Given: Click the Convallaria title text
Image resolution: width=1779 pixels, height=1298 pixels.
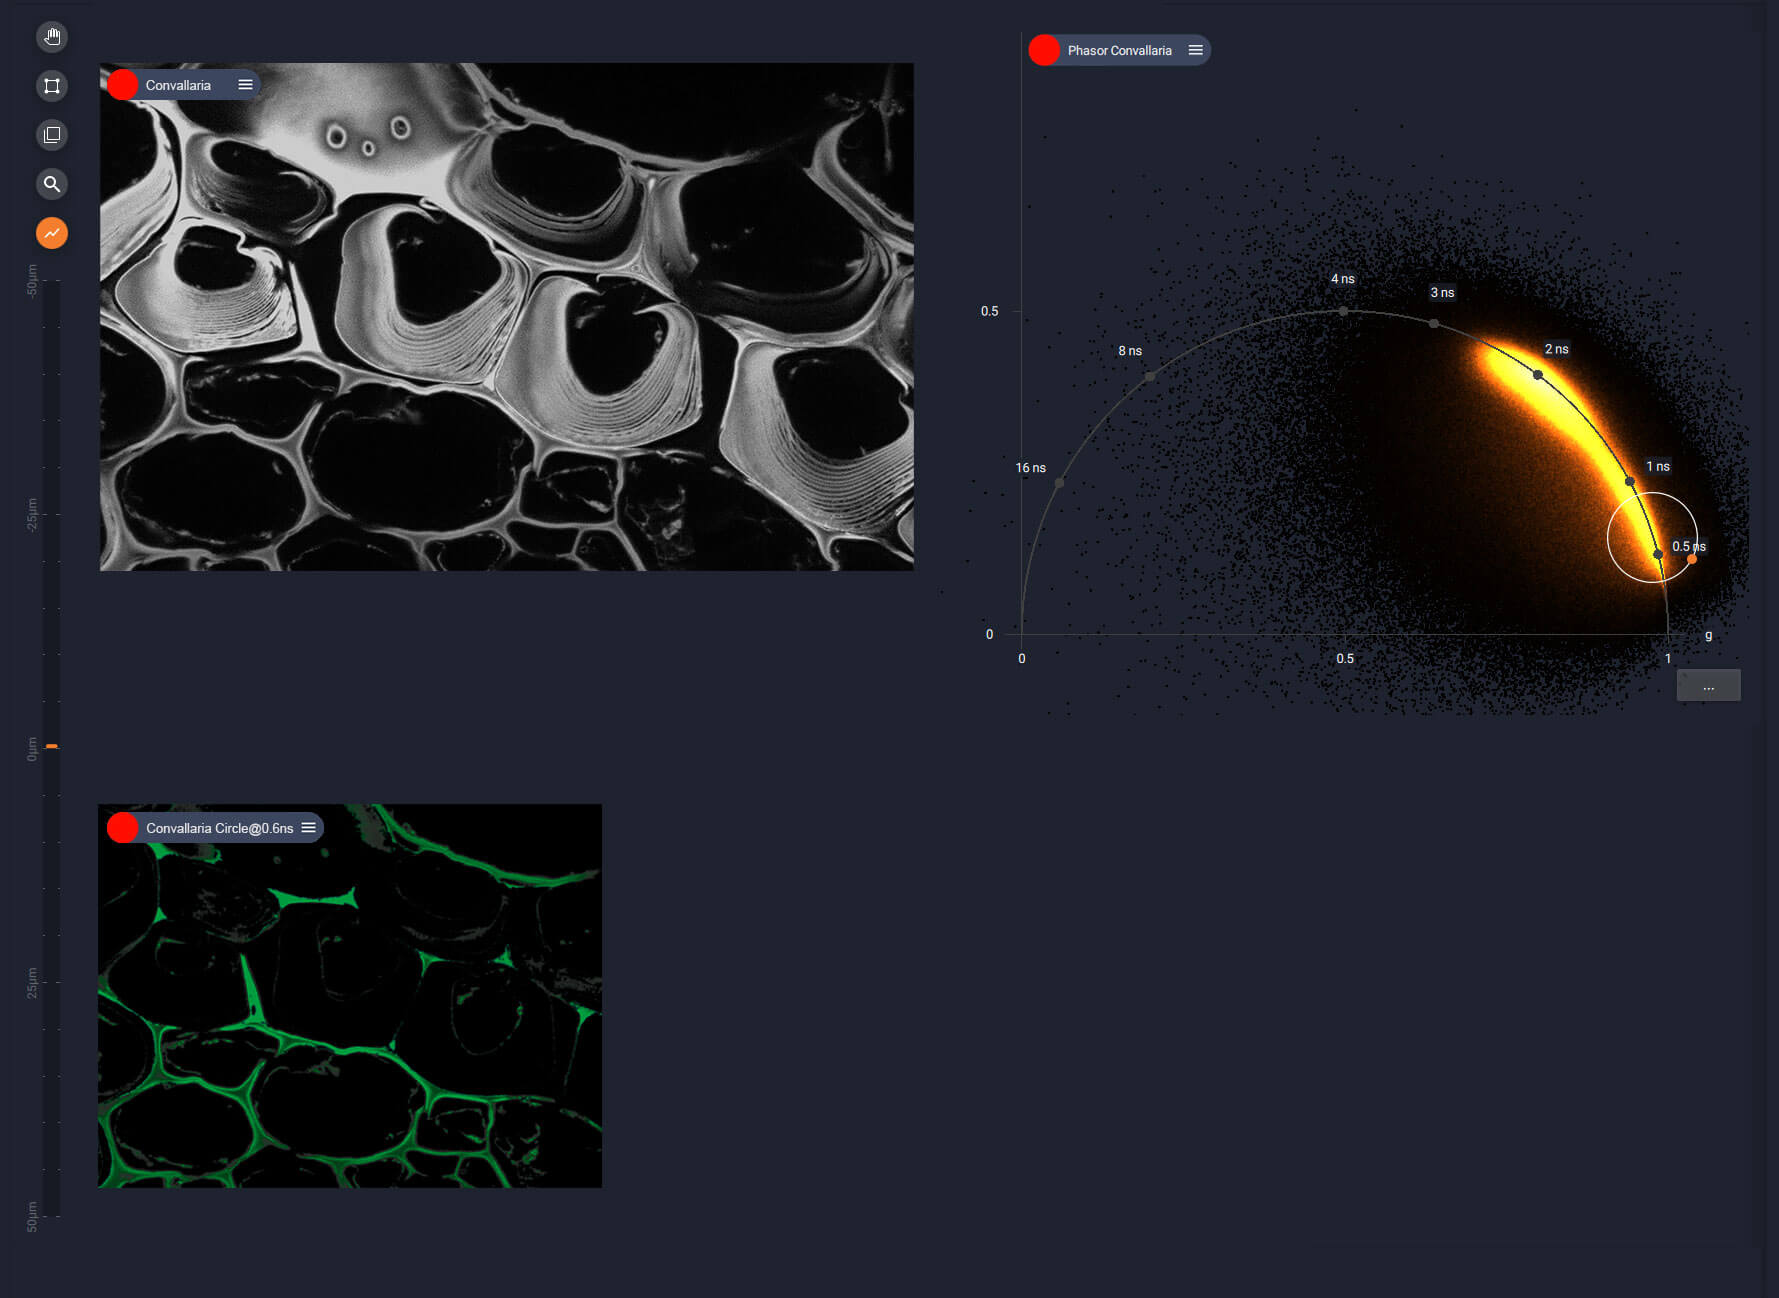Looking at the screenshot, I should (178, 85).
